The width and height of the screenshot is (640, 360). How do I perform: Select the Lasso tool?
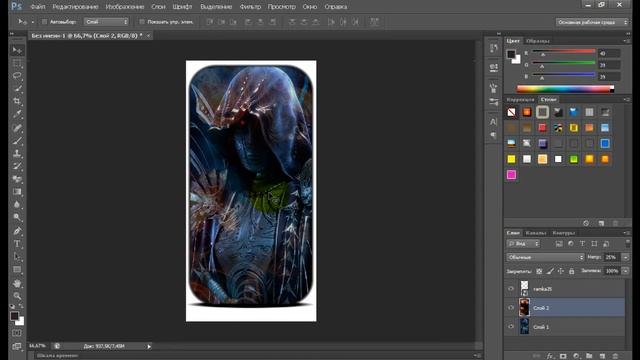17,76
